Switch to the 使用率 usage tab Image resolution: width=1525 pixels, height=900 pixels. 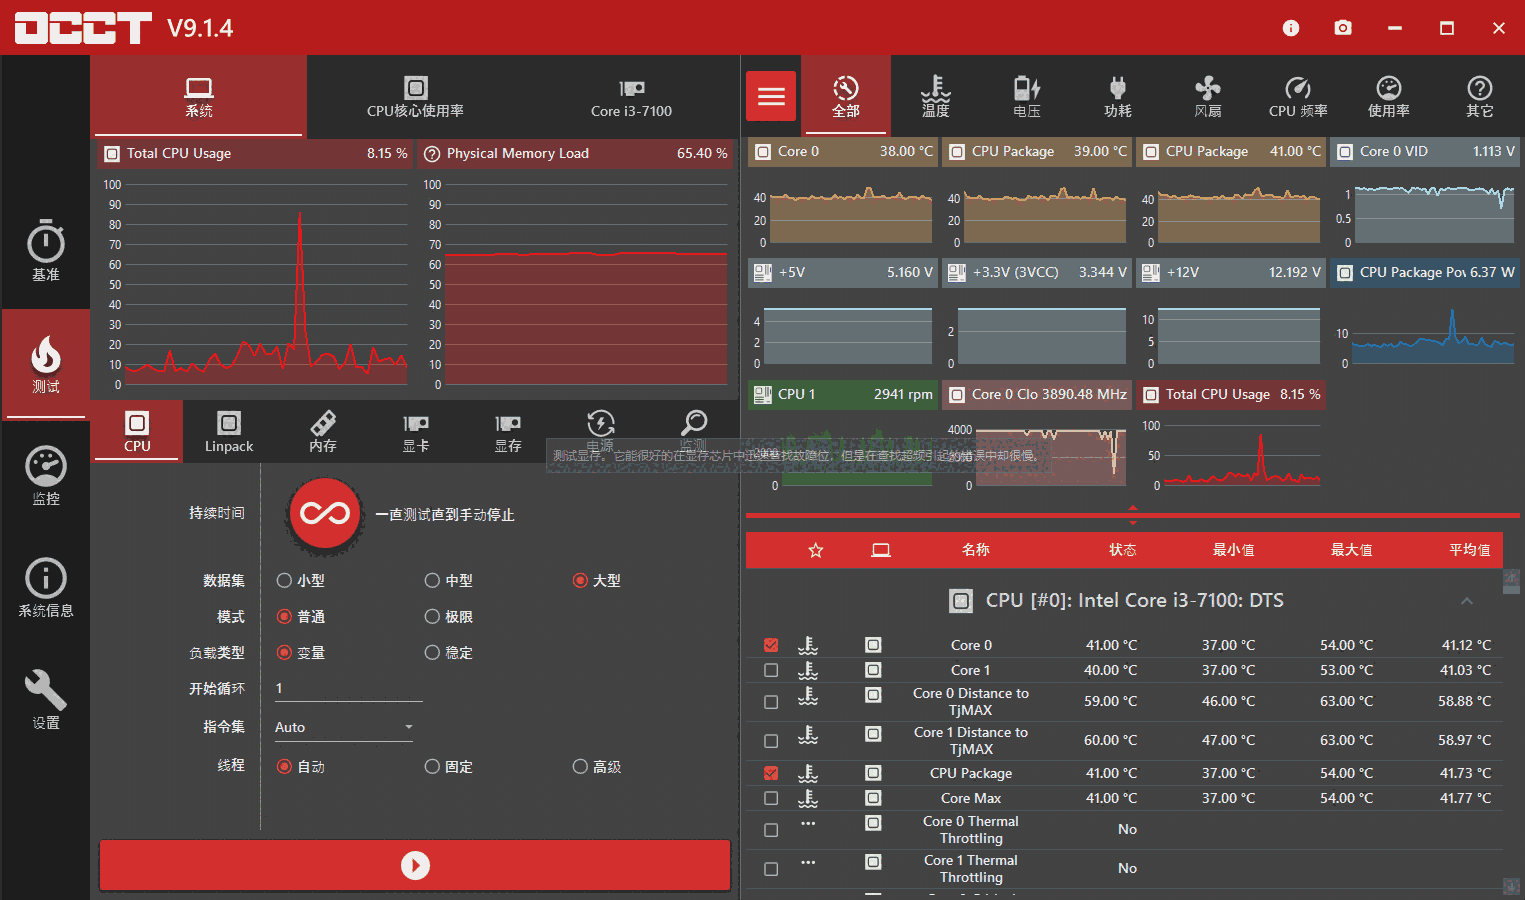click(x=1389, y=96)
